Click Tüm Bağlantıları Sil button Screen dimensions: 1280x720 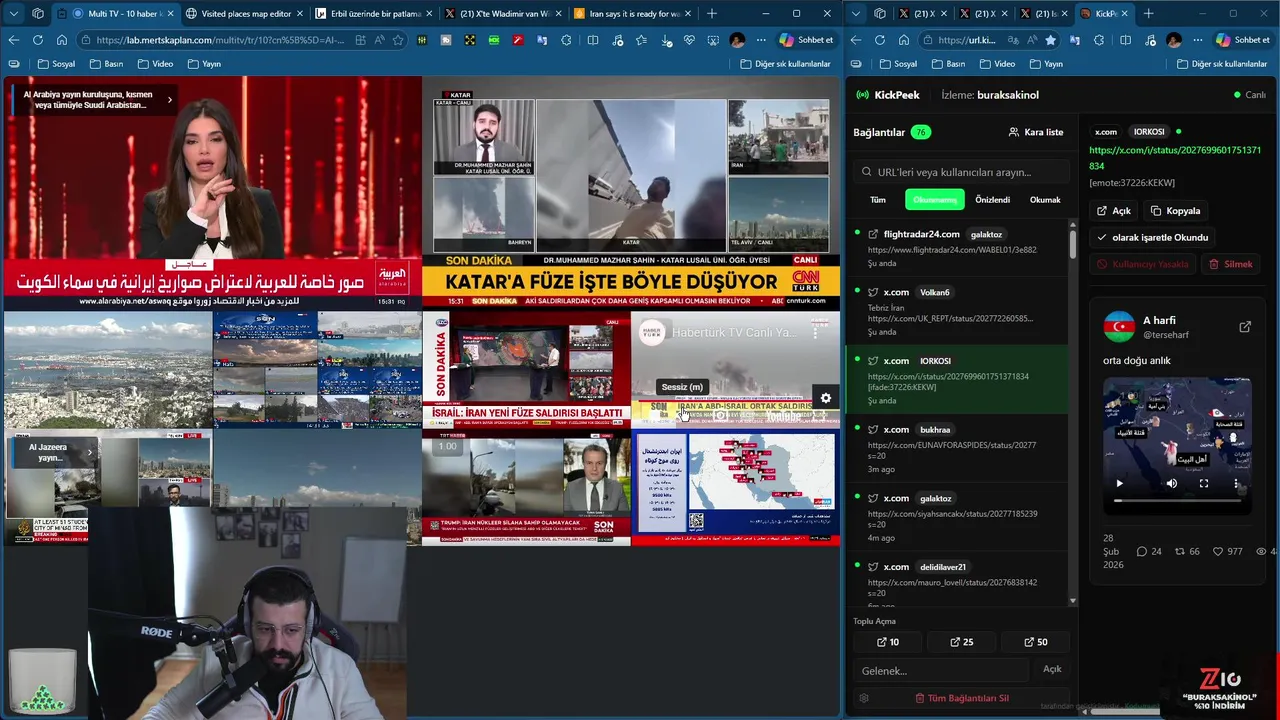(962, 698)
